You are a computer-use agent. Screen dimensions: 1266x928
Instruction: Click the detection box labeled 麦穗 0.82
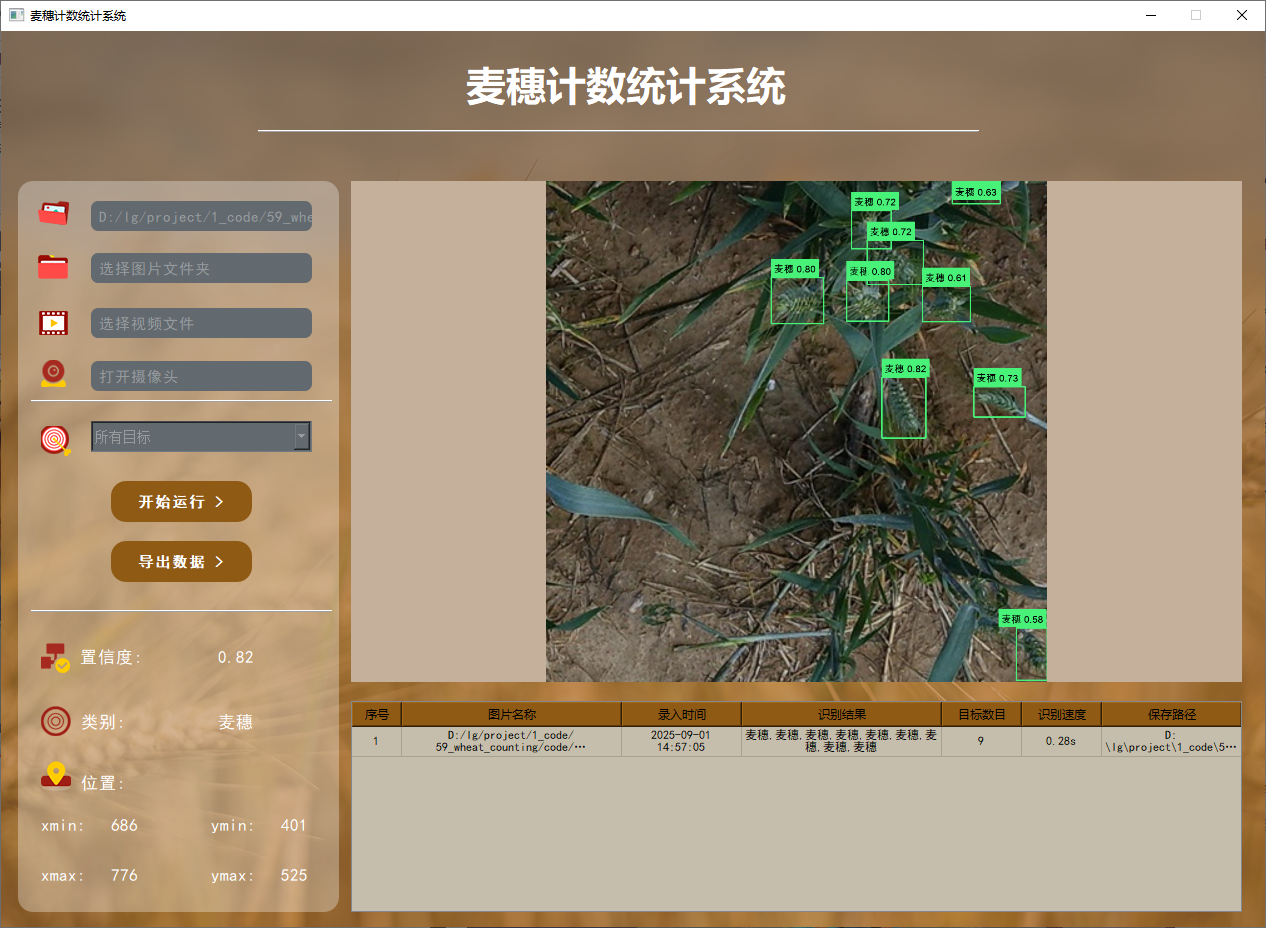pos(903,407)
